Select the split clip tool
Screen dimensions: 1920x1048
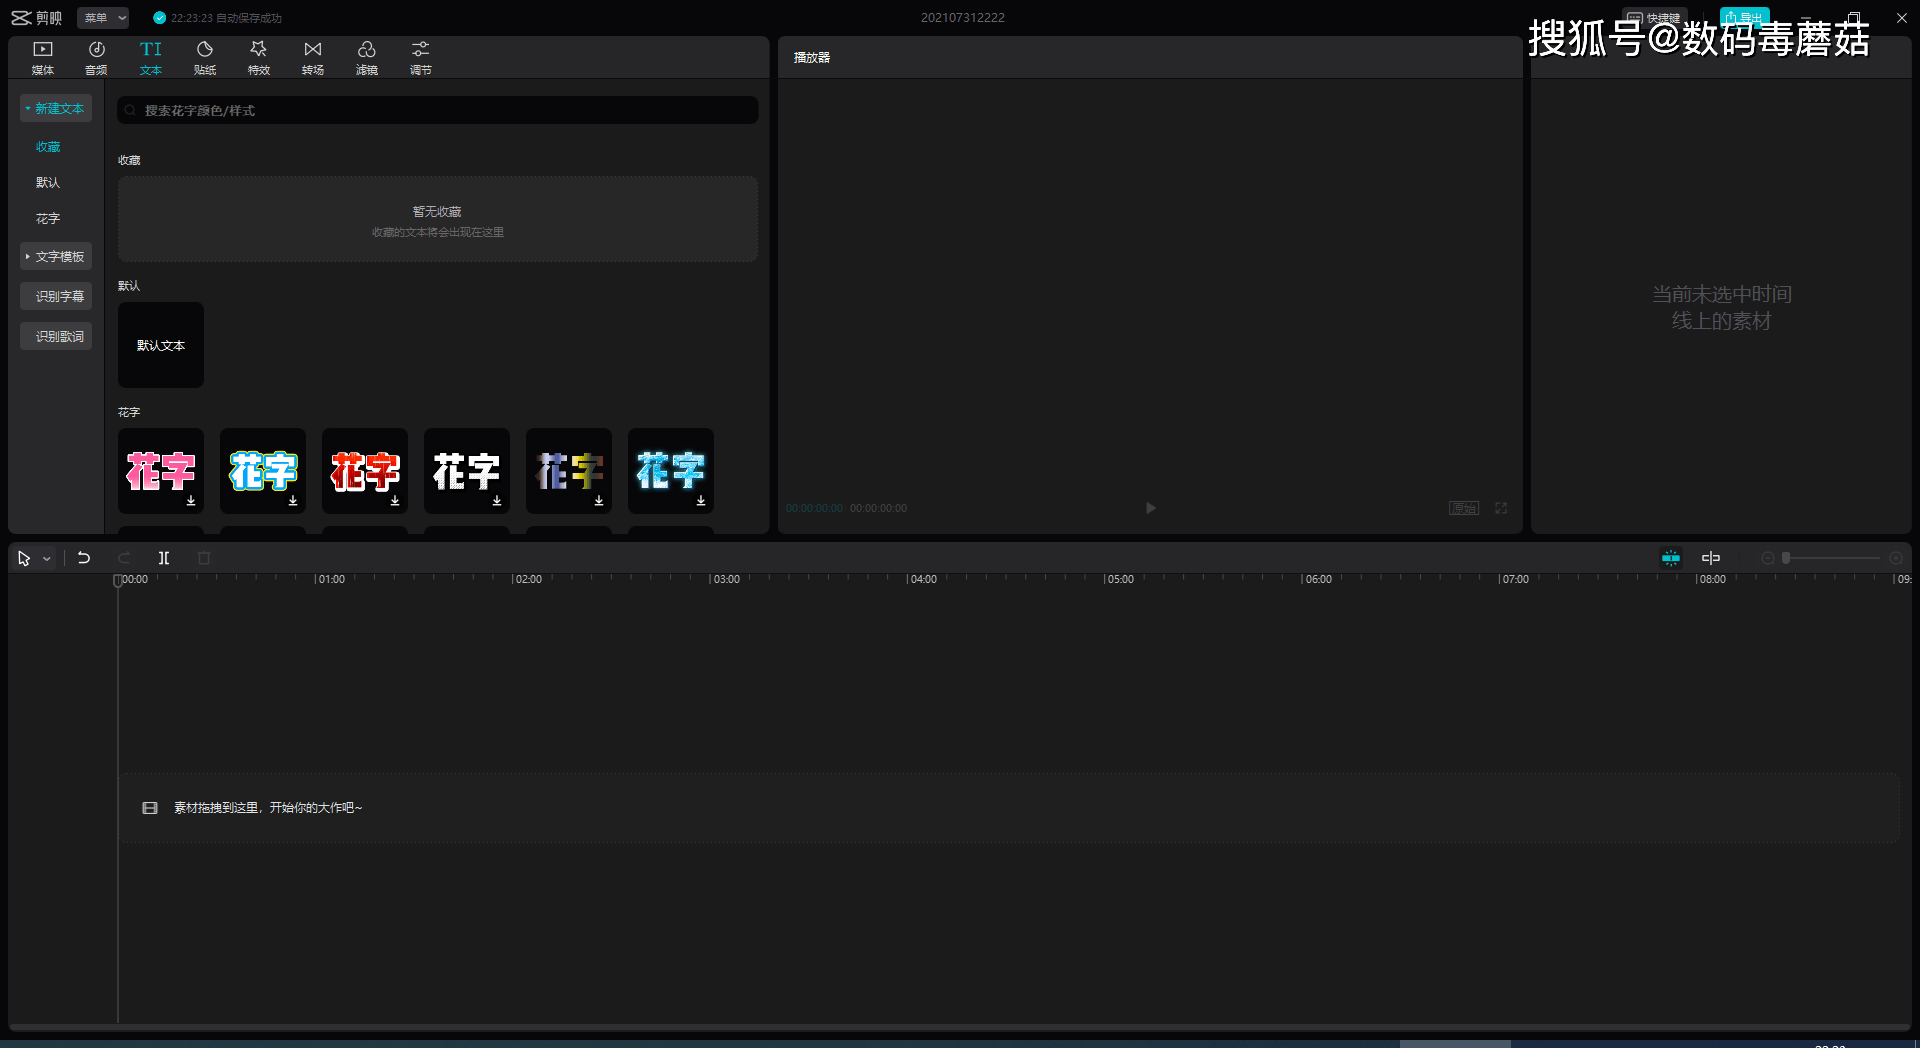pos(164,558)
